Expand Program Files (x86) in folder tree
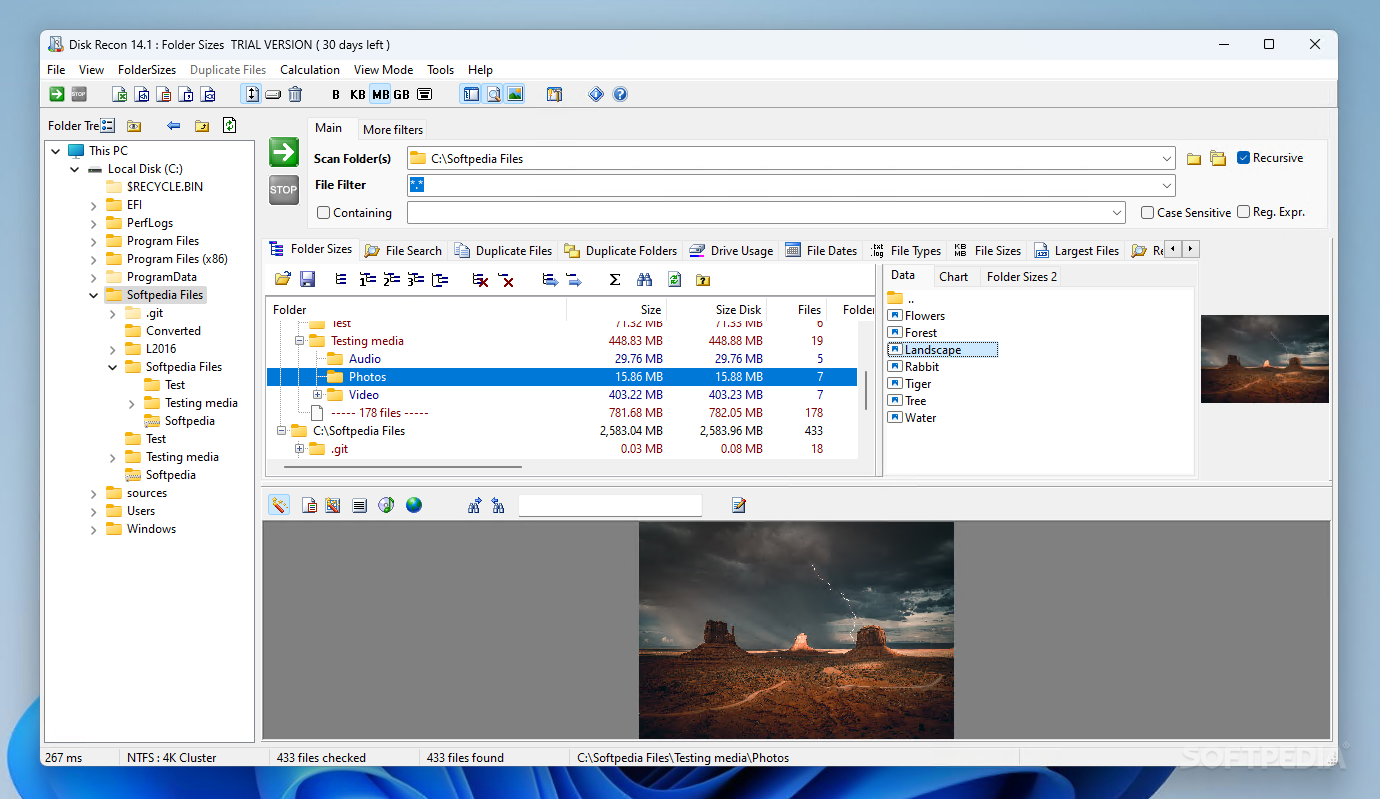The height and width of the screenshot is (799, 1380). tap(93, 259)
